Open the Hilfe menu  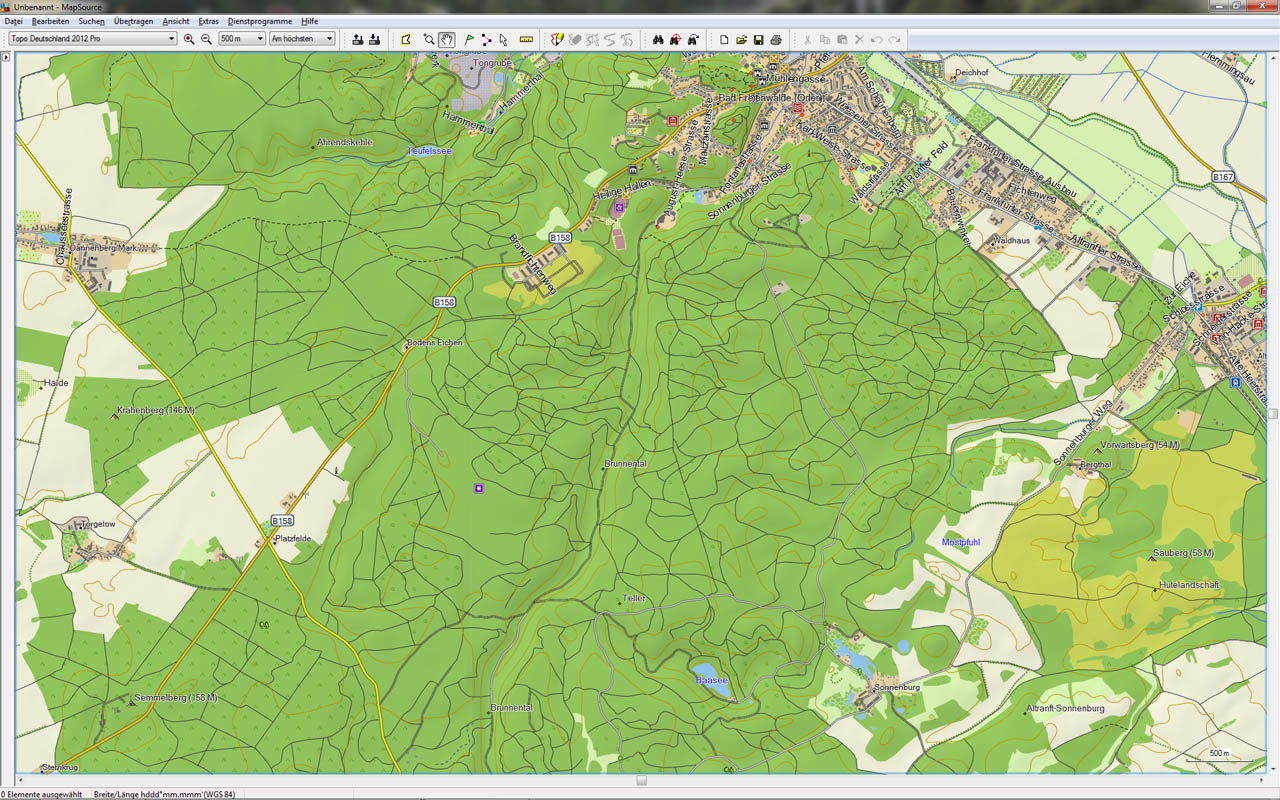click(309, 21)
